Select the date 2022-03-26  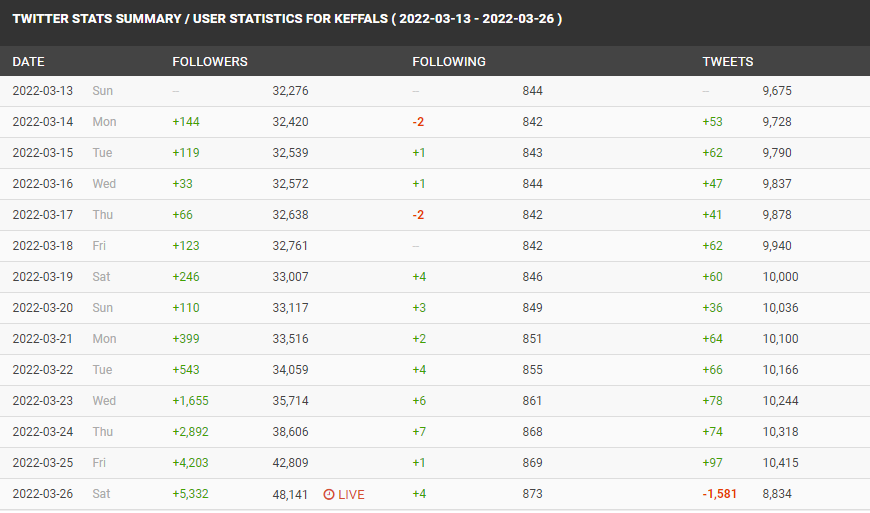[x=43, y=494]
